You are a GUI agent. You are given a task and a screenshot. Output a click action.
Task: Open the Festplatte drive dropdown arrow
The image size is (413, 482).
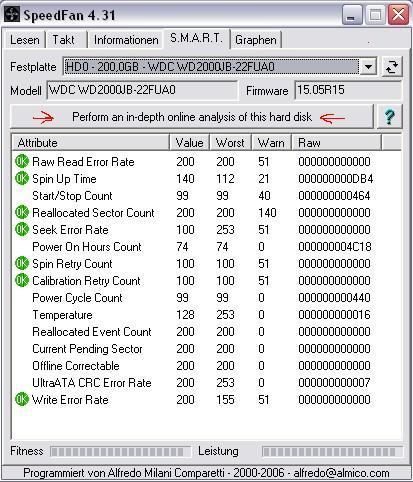tap(368, 67)
